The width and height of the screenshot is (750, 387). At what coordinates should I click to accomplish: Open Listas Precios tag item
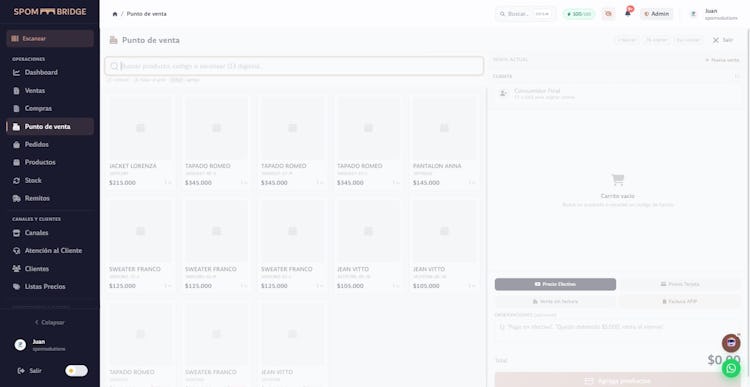(x=50, y=287)
